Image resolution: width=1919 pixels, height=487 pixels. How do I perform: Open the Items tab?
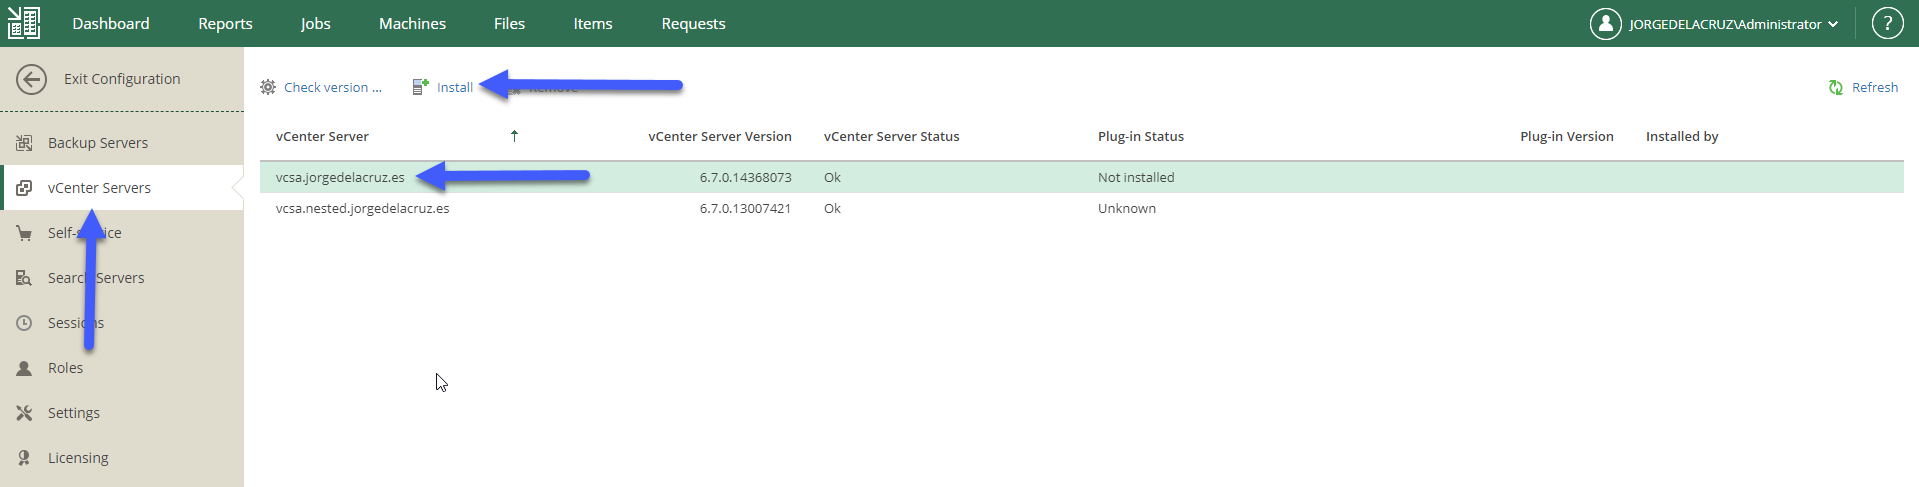point(593,24)
